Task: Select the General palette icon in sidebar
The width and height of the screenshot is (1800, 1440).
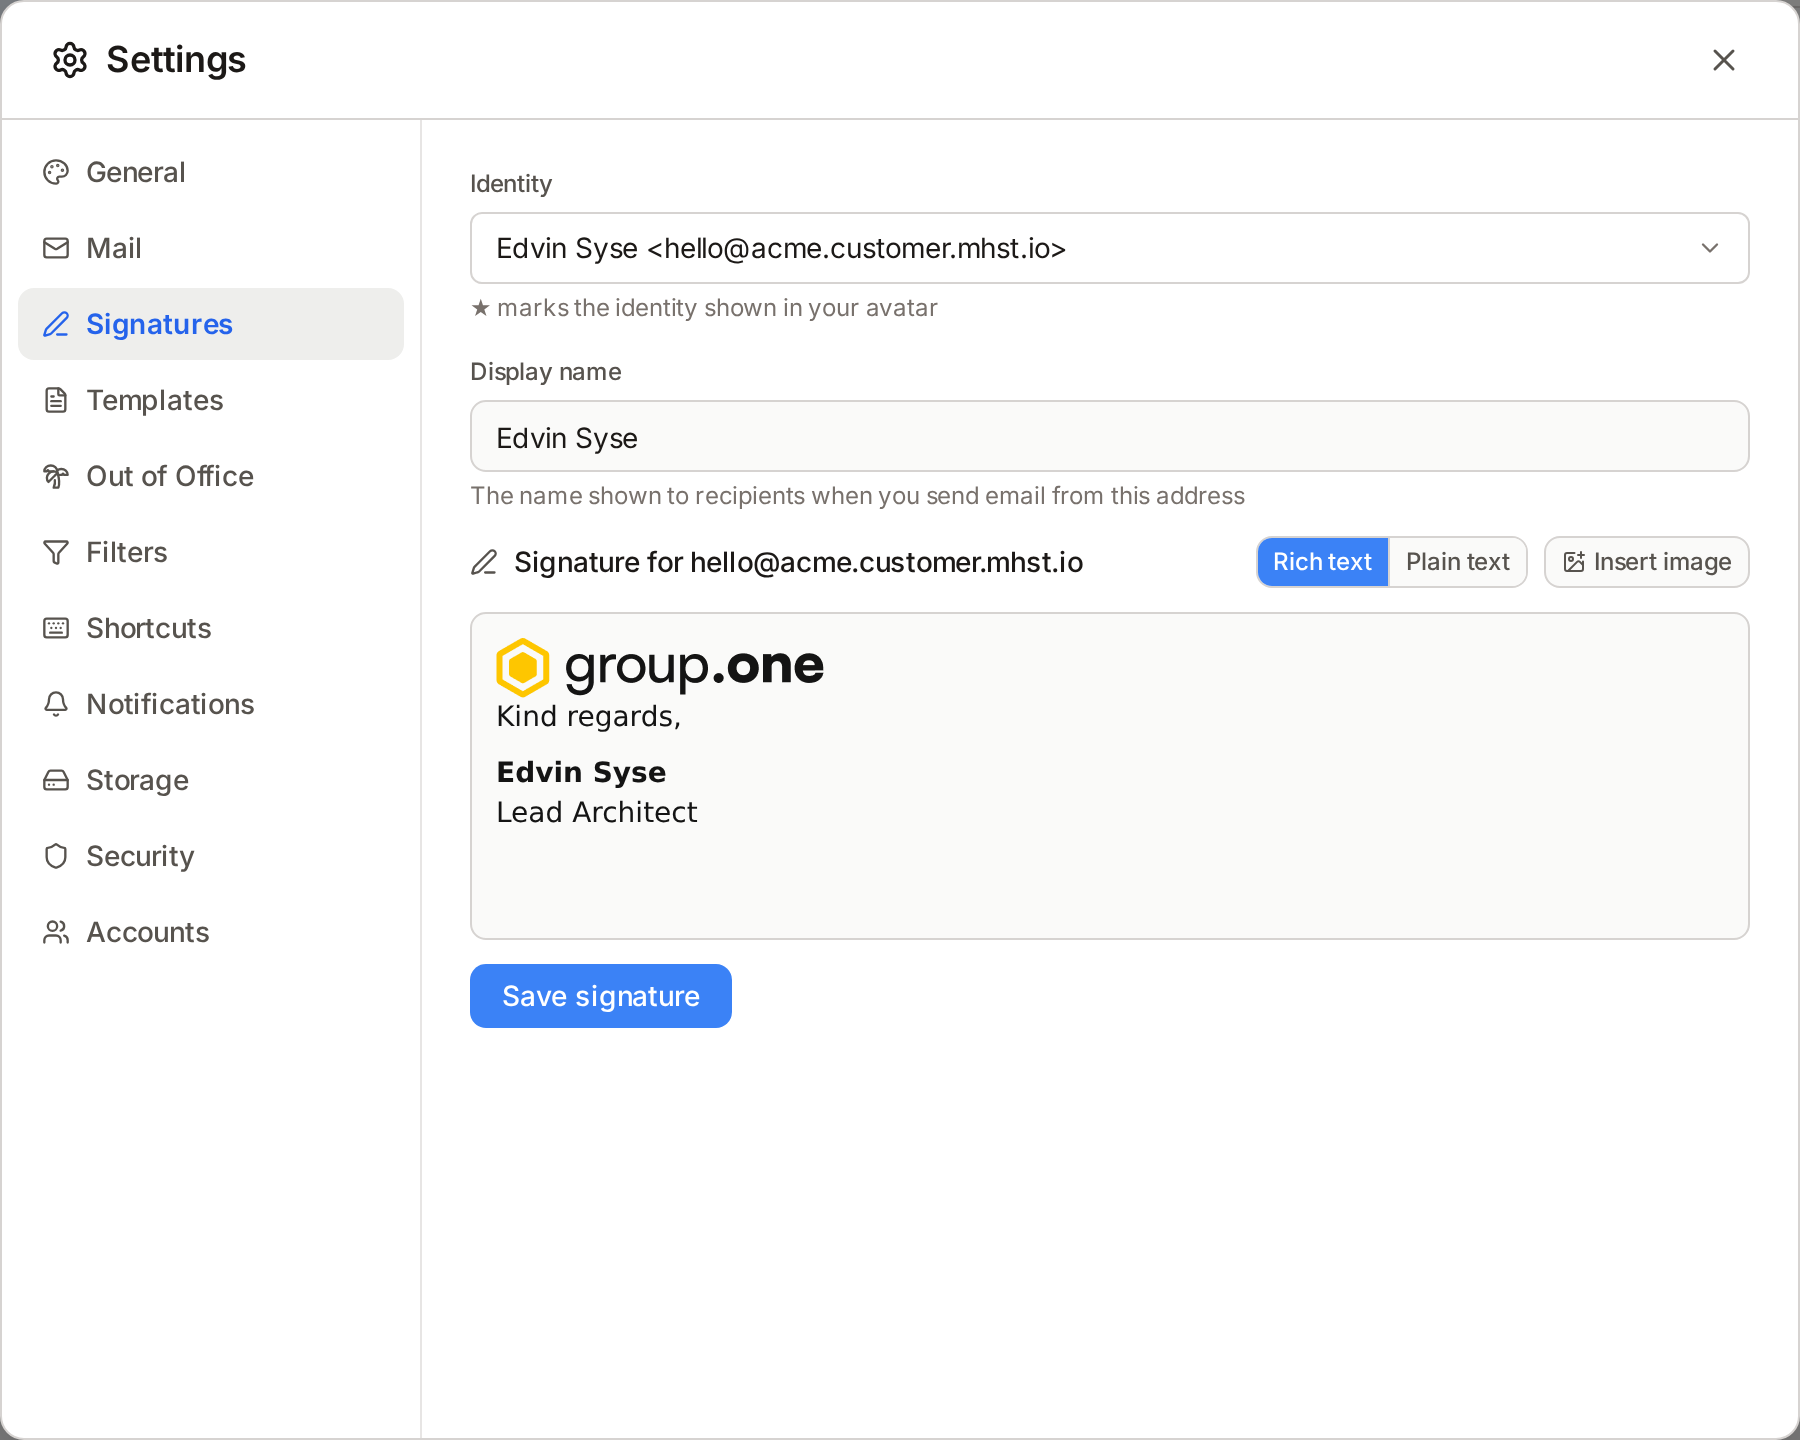Action: coord(56,172)
